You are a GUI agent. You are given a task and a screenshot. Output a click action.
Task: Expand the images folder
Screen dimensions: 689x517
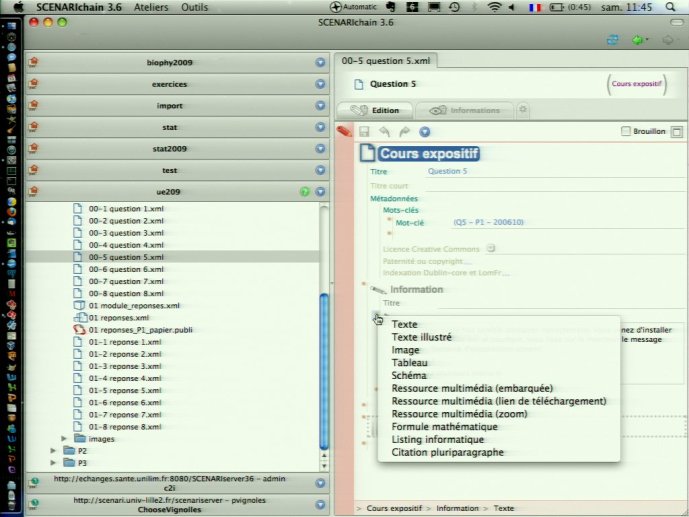[x=64, y=438]
